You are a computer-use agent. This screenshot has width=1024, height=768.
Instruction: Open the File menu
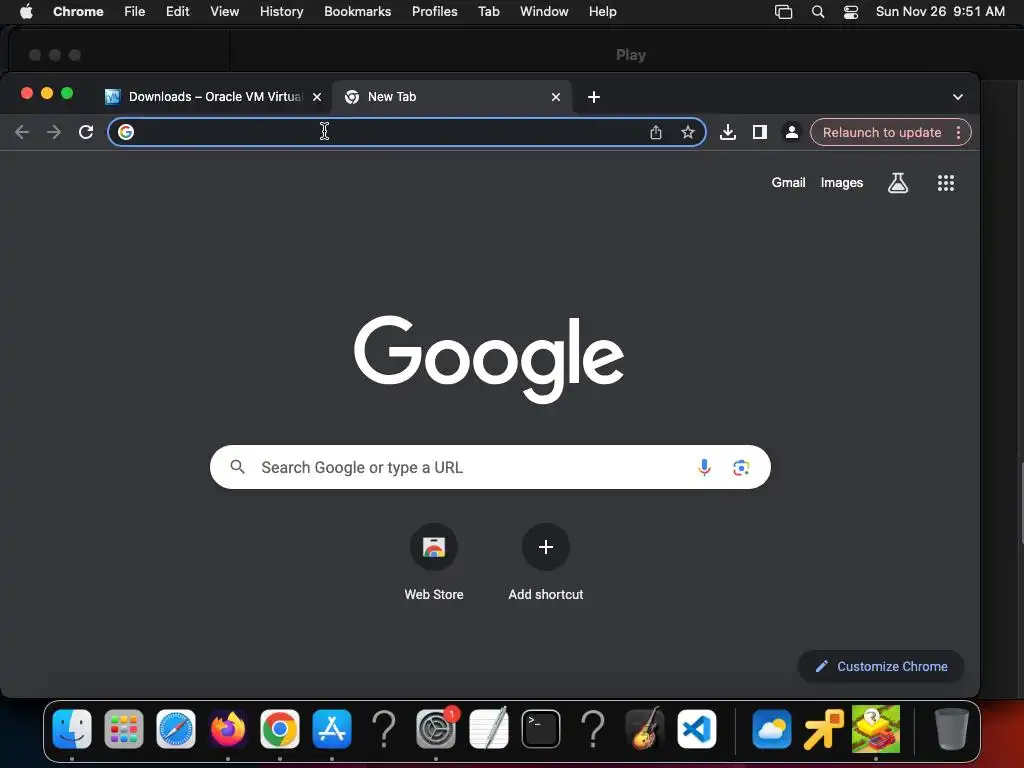point(135,12)
